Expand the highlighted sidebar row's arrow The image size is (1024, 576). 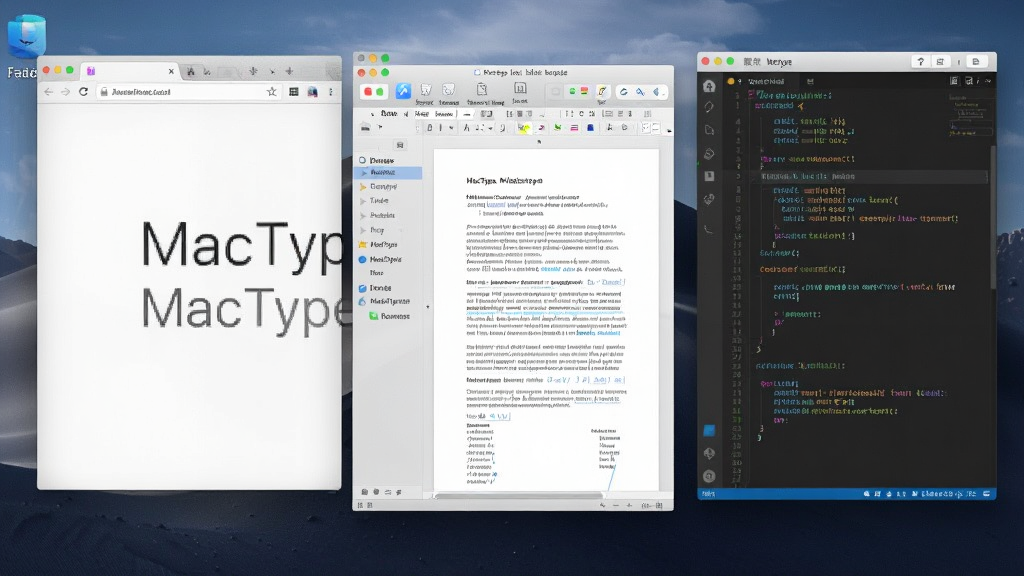364,172
